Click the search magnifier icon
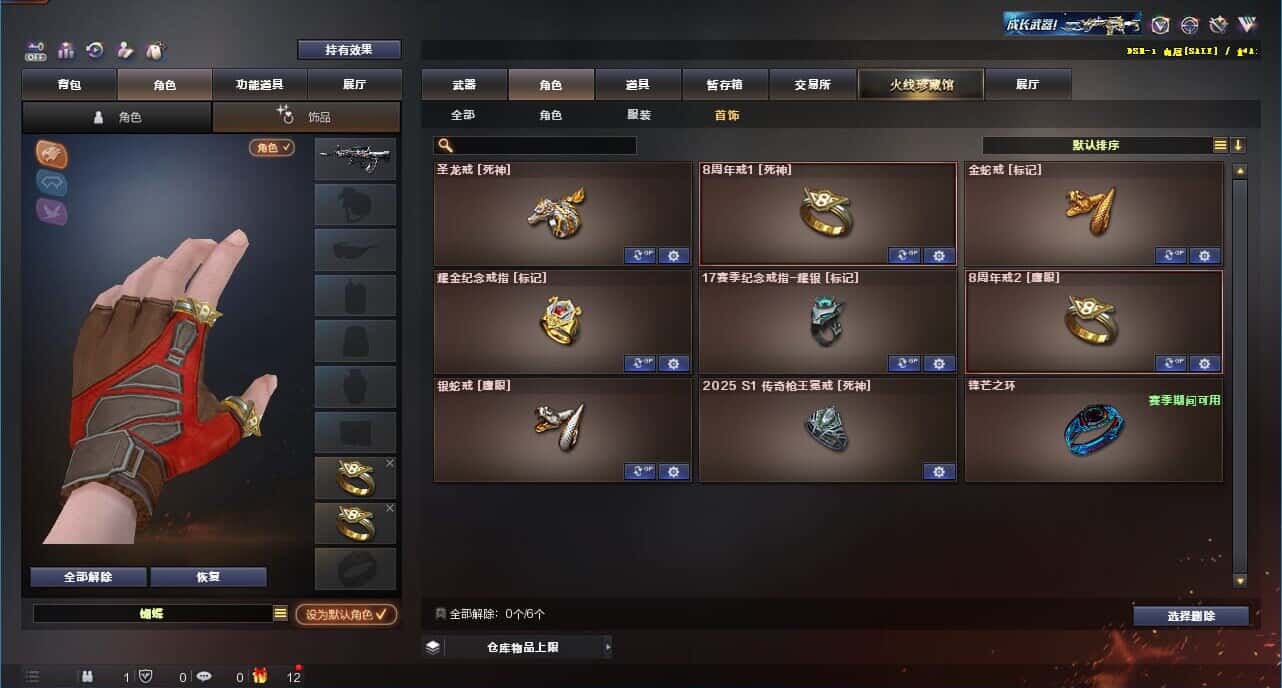 [x=445, y=146]
